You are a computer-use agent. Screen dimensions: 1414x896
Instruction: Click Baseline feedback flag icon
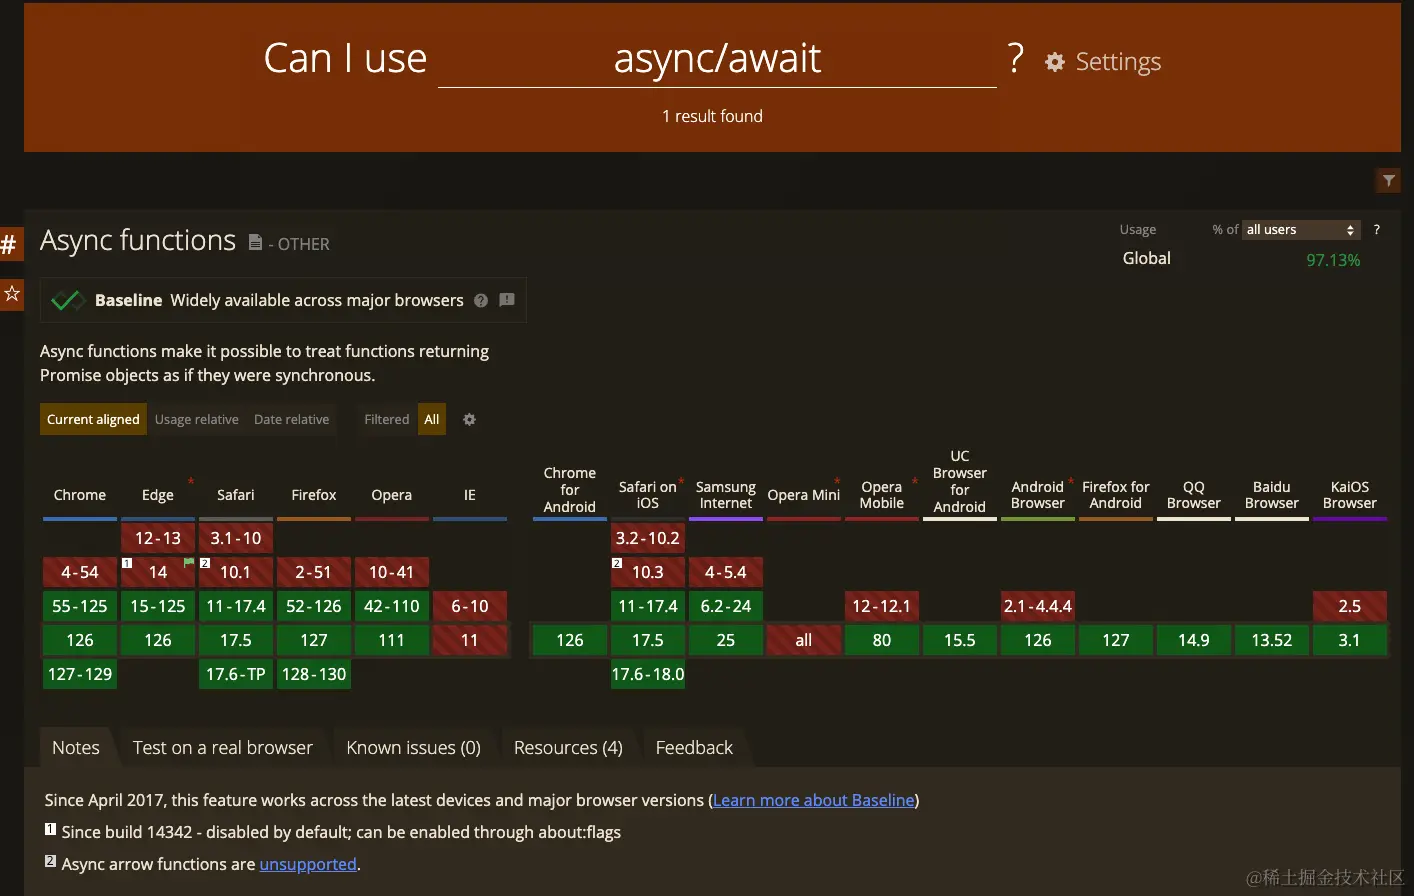(x=507, y=300)
